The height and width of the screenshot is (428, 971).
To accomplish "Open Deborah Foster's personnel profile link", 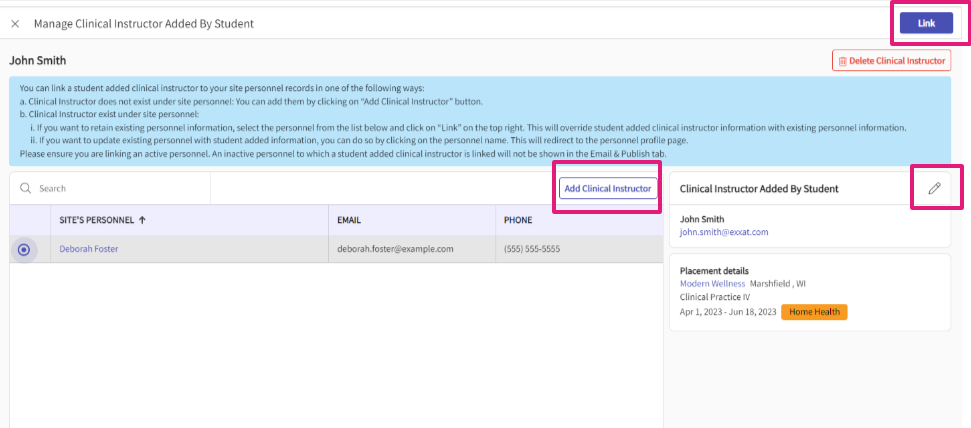I will click(88, 249).
